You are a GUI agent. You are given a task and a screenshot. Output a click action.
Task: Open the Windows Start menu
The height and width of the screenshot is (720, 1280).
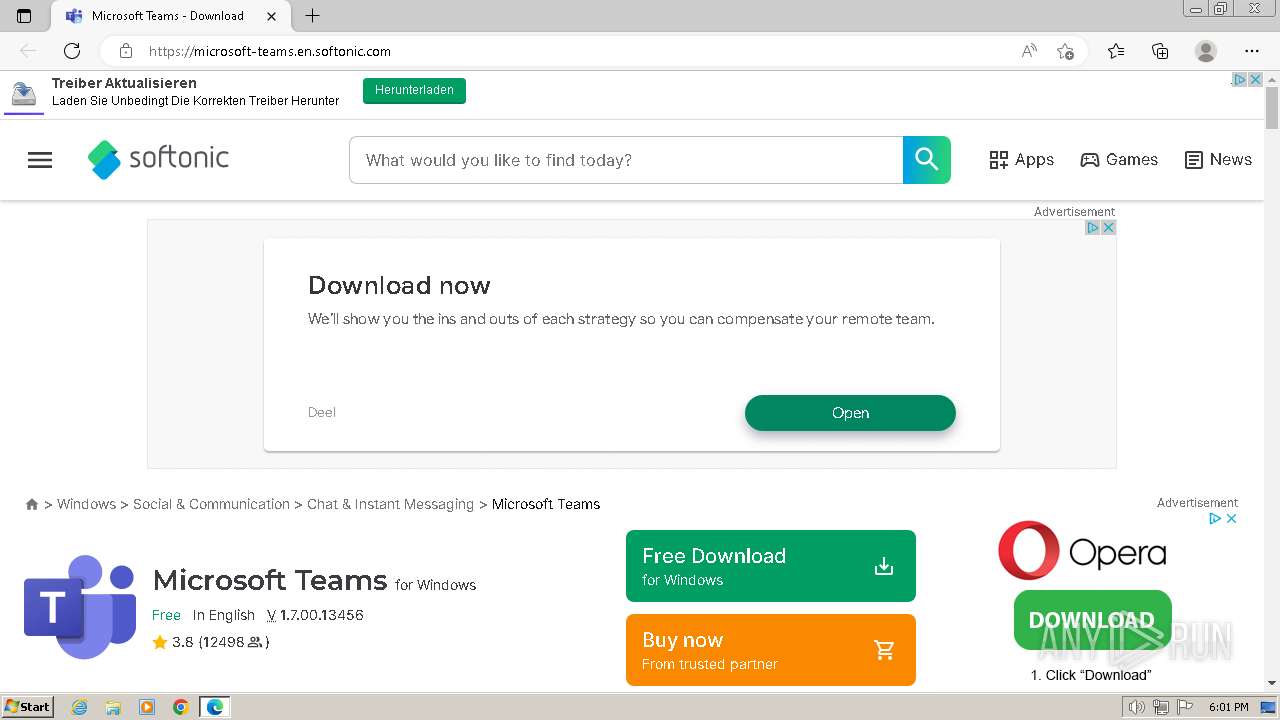click(28, 707)
